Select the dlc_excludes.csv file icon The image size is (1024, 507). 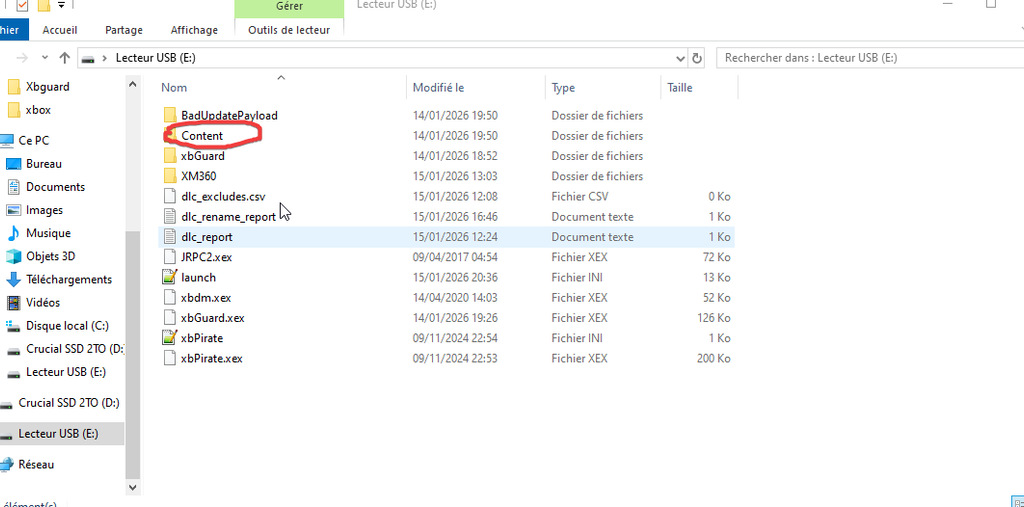click(x=169, y=197)
